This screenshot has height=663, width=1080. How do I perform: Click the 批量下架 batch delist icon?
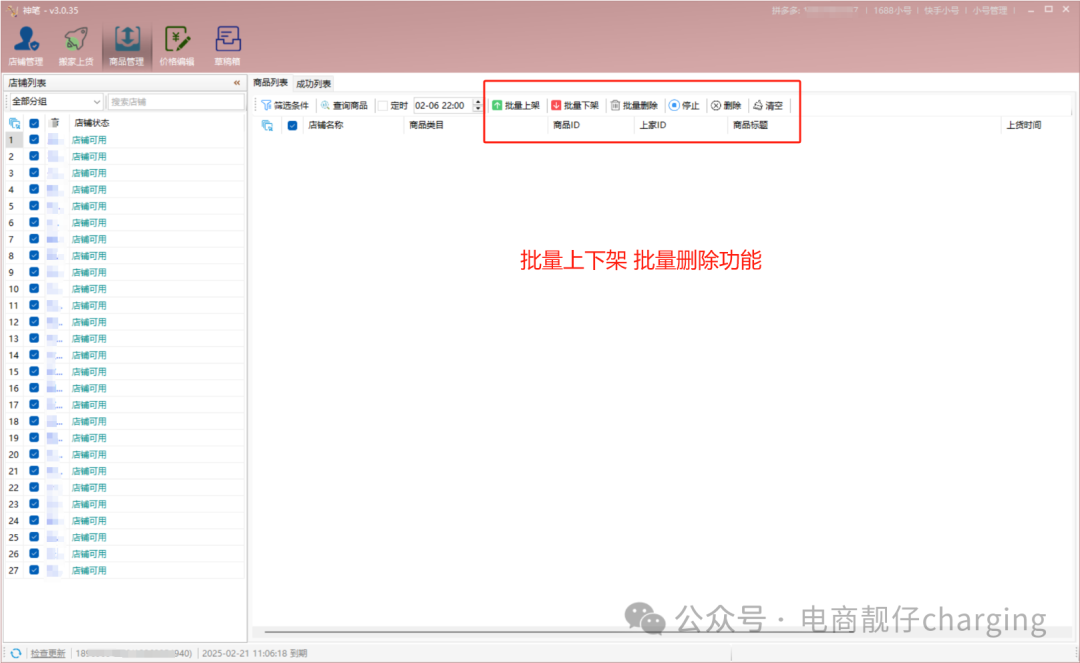(554, 104)
